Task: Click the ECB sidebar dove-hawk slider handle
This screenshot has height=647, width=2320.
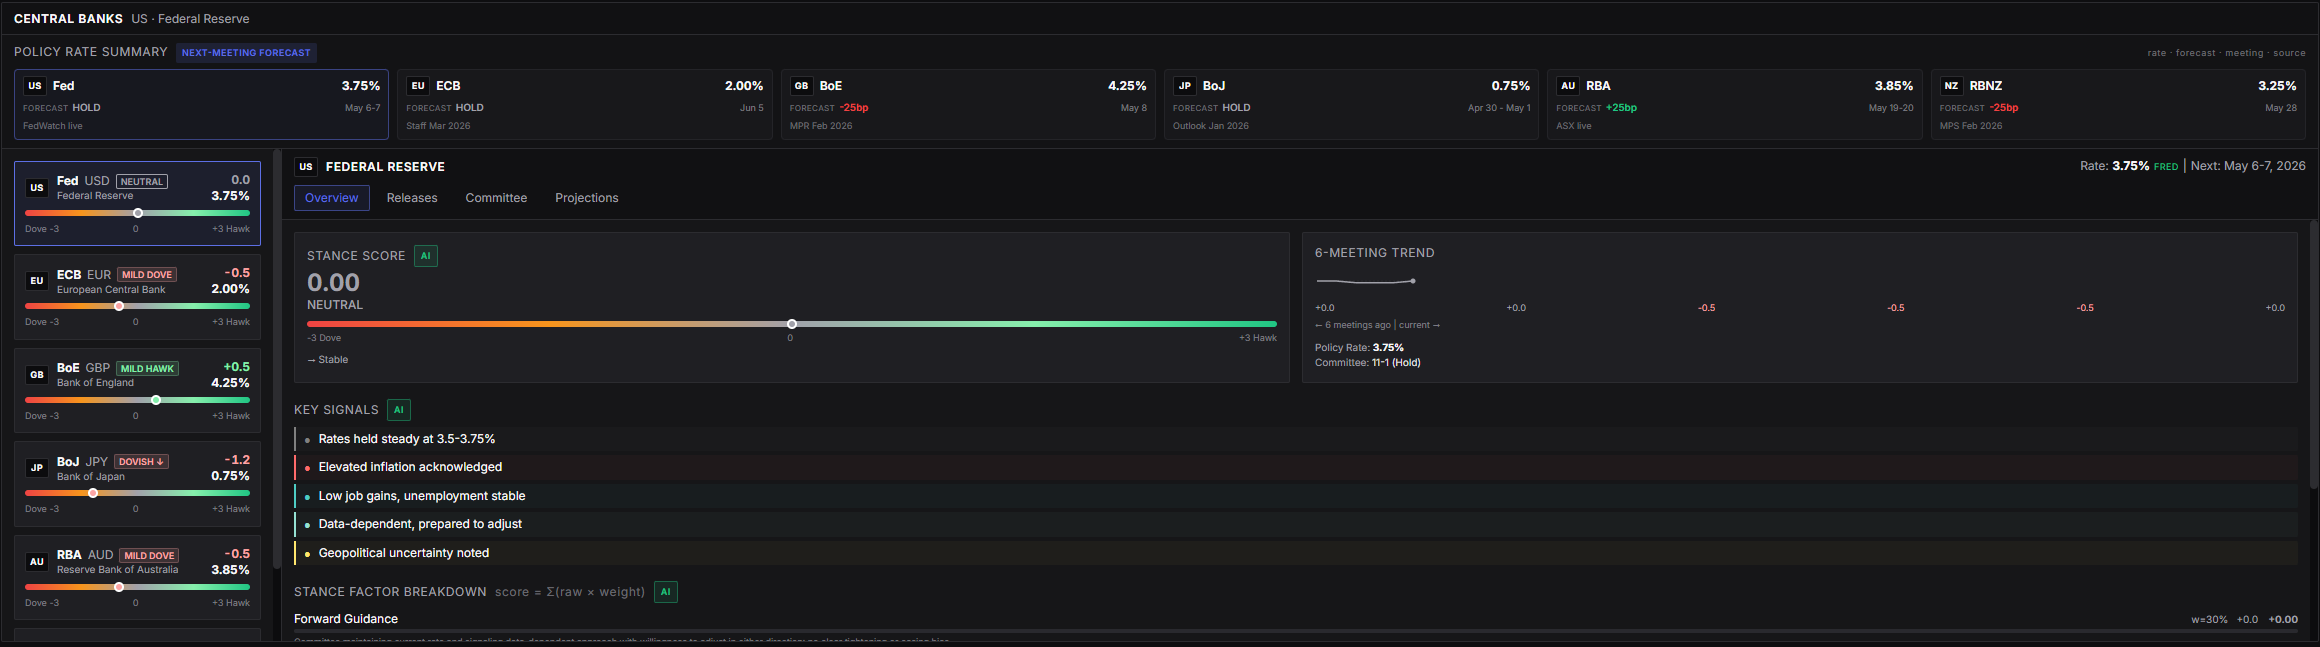Action: coord(119,306)
